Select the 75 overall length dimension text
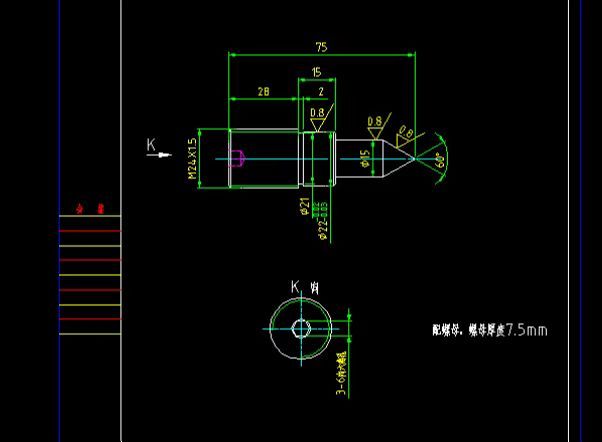The width and height of the screenshot is (602, 442). tap(321, 47)
